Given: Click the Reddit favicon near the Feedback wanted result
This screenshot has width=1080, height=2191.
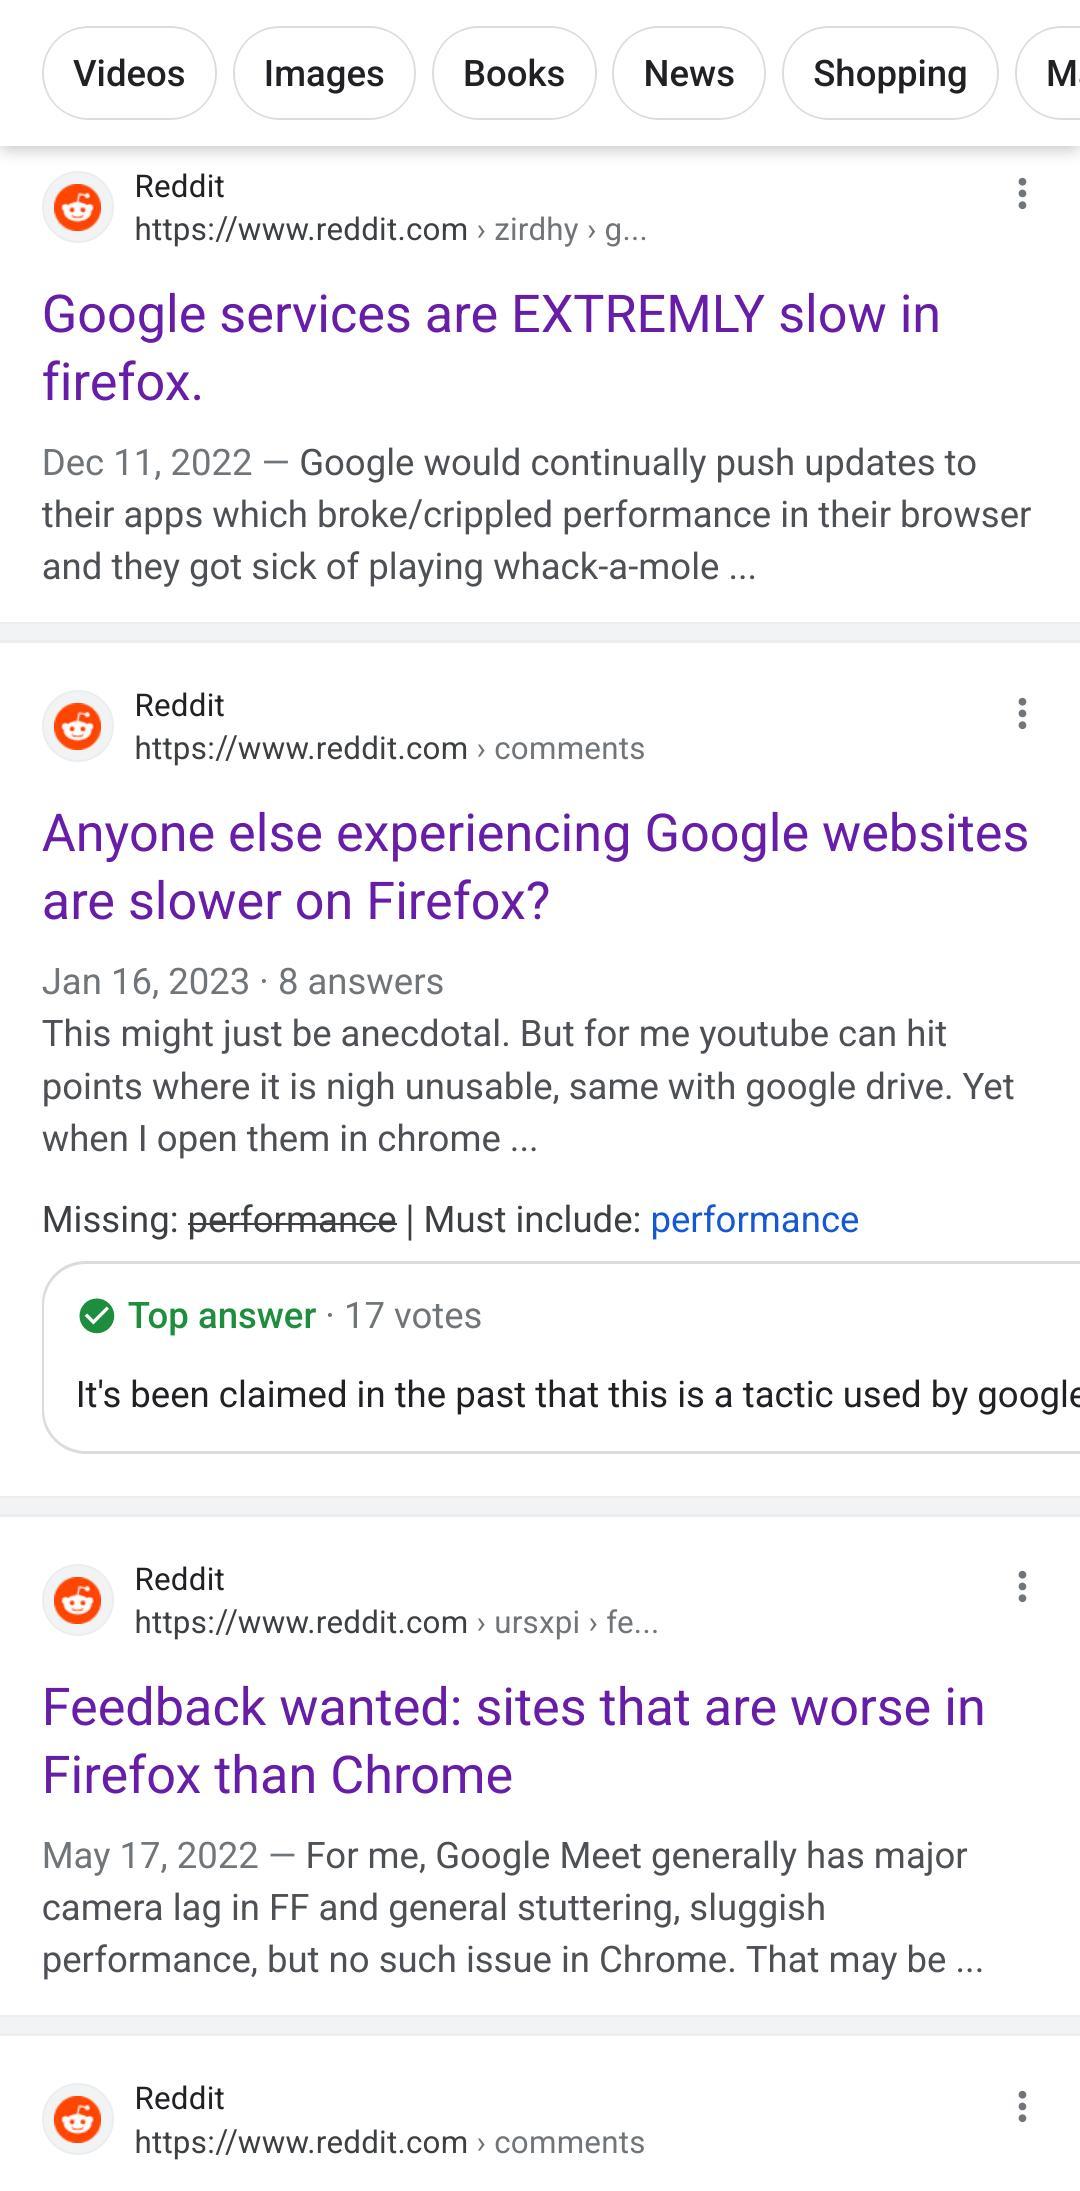Looking at the screenshot, I should (x=76, y=1600).
